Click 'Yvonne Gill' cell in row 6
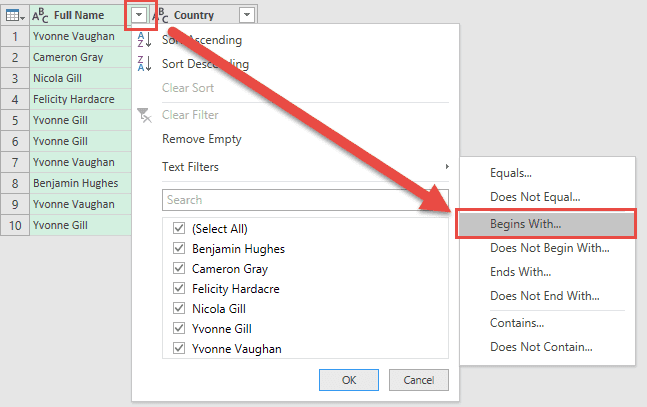647x407 pixels. tap(80, 141)
